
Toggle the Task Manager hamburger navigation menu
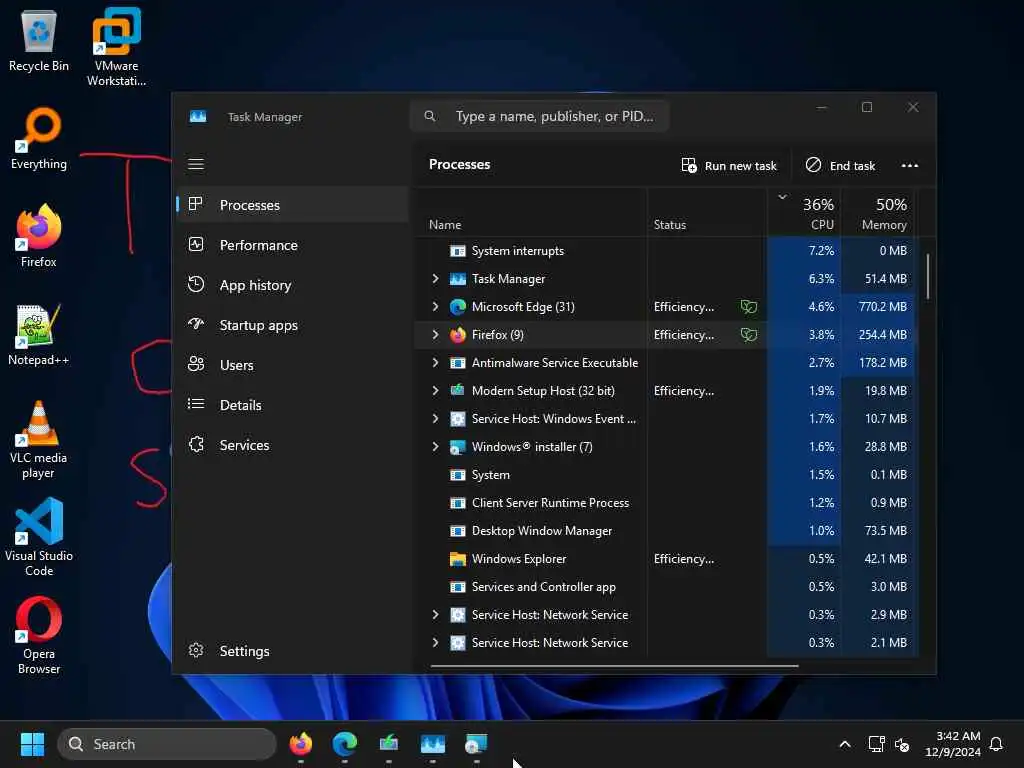point(196,164)
